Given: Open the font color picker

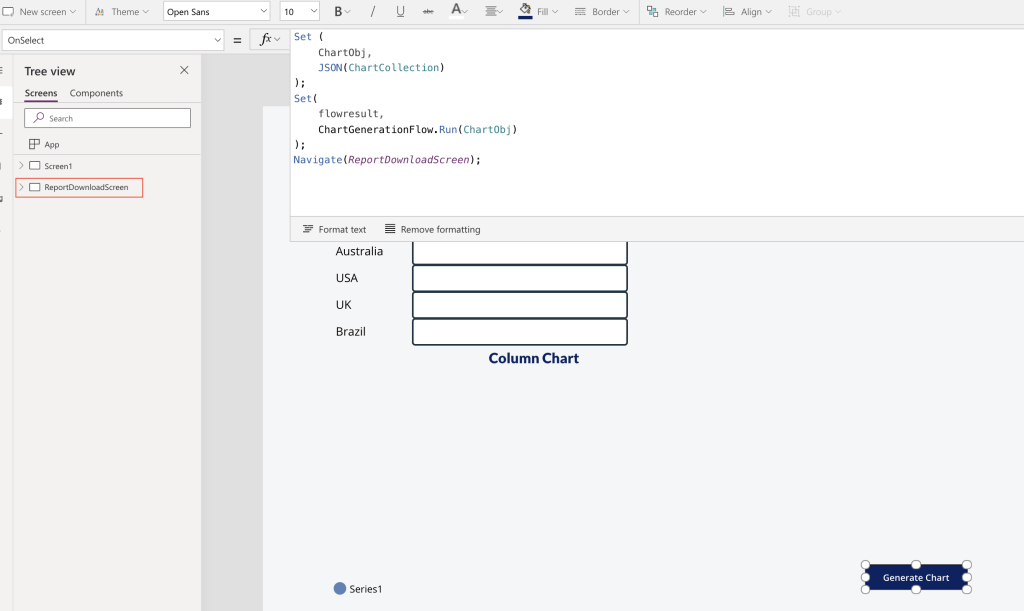Looking at the screenshot, I should (459, 12).
